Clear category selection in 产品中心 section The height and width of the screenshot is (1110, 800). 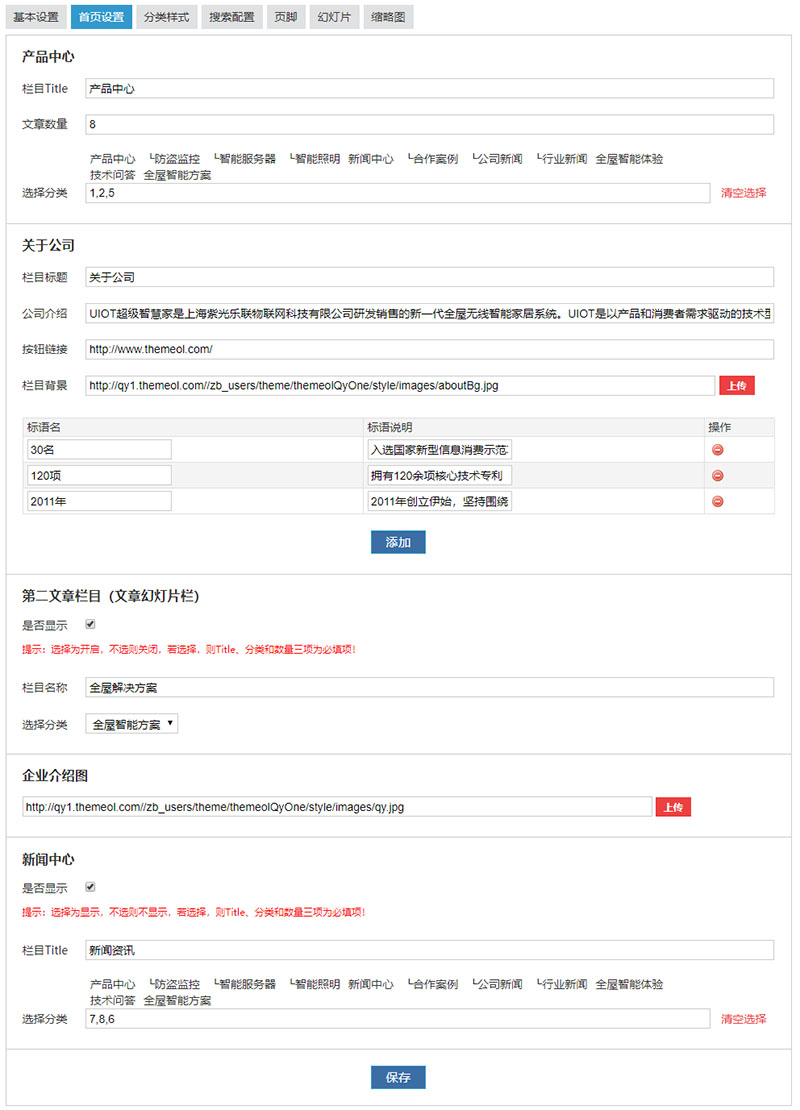[x=743, y=192]
